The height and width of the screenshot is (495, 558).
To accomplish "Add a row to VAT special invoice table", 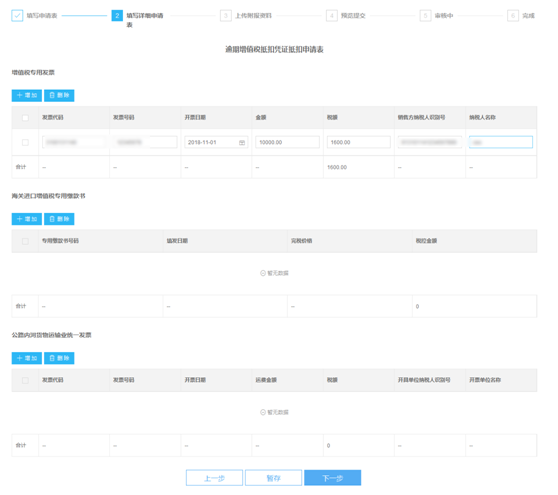I will (x=27, y=95).
